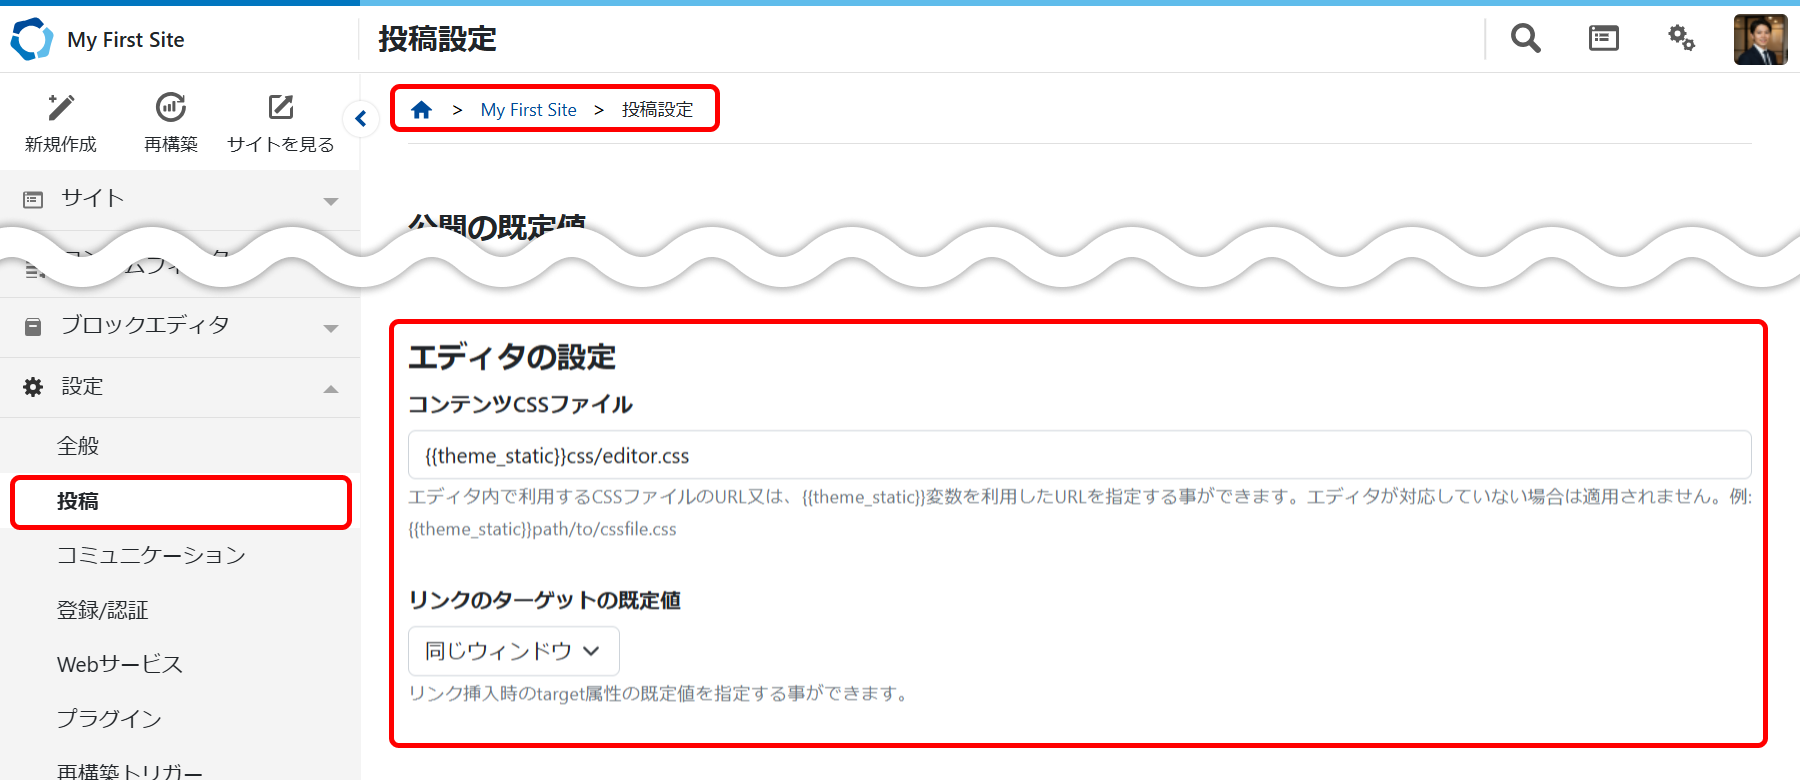
Task: Click My First Site breadcrumb link
Action: coord(528,110)
